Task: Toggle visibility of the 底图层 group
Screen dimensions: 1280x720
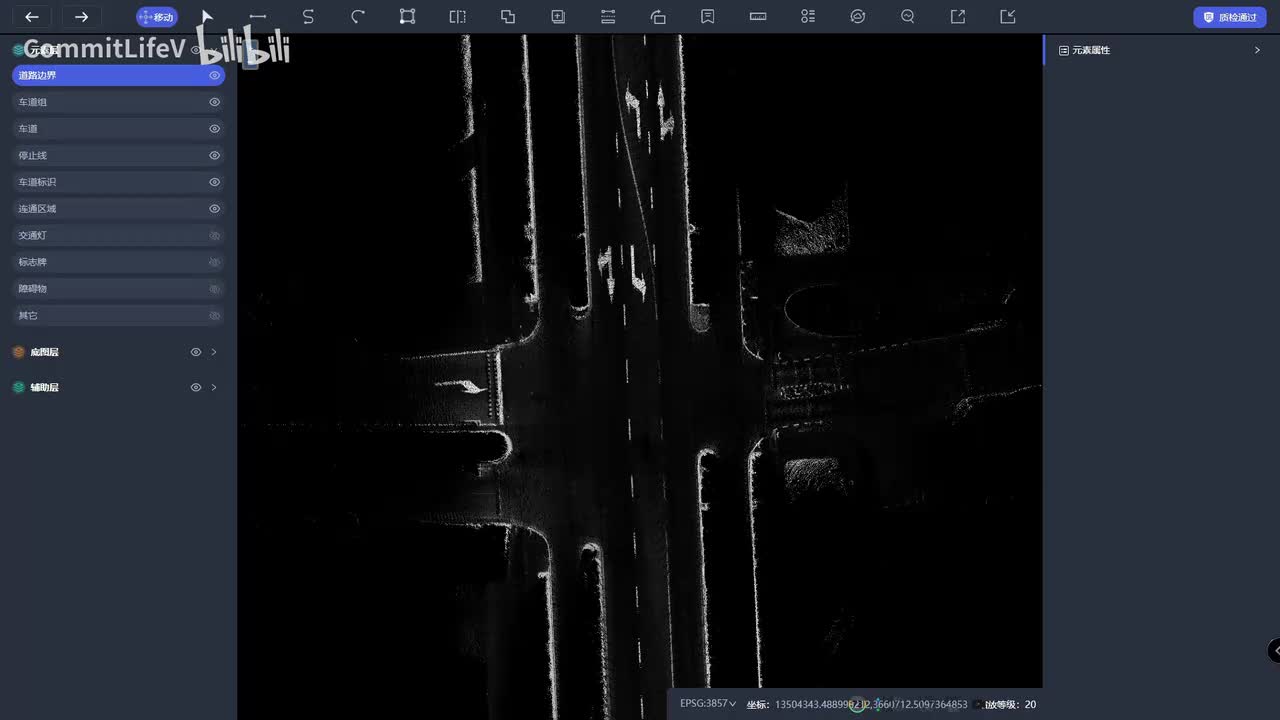Action: pyautogui.click(x=196, y=352)
